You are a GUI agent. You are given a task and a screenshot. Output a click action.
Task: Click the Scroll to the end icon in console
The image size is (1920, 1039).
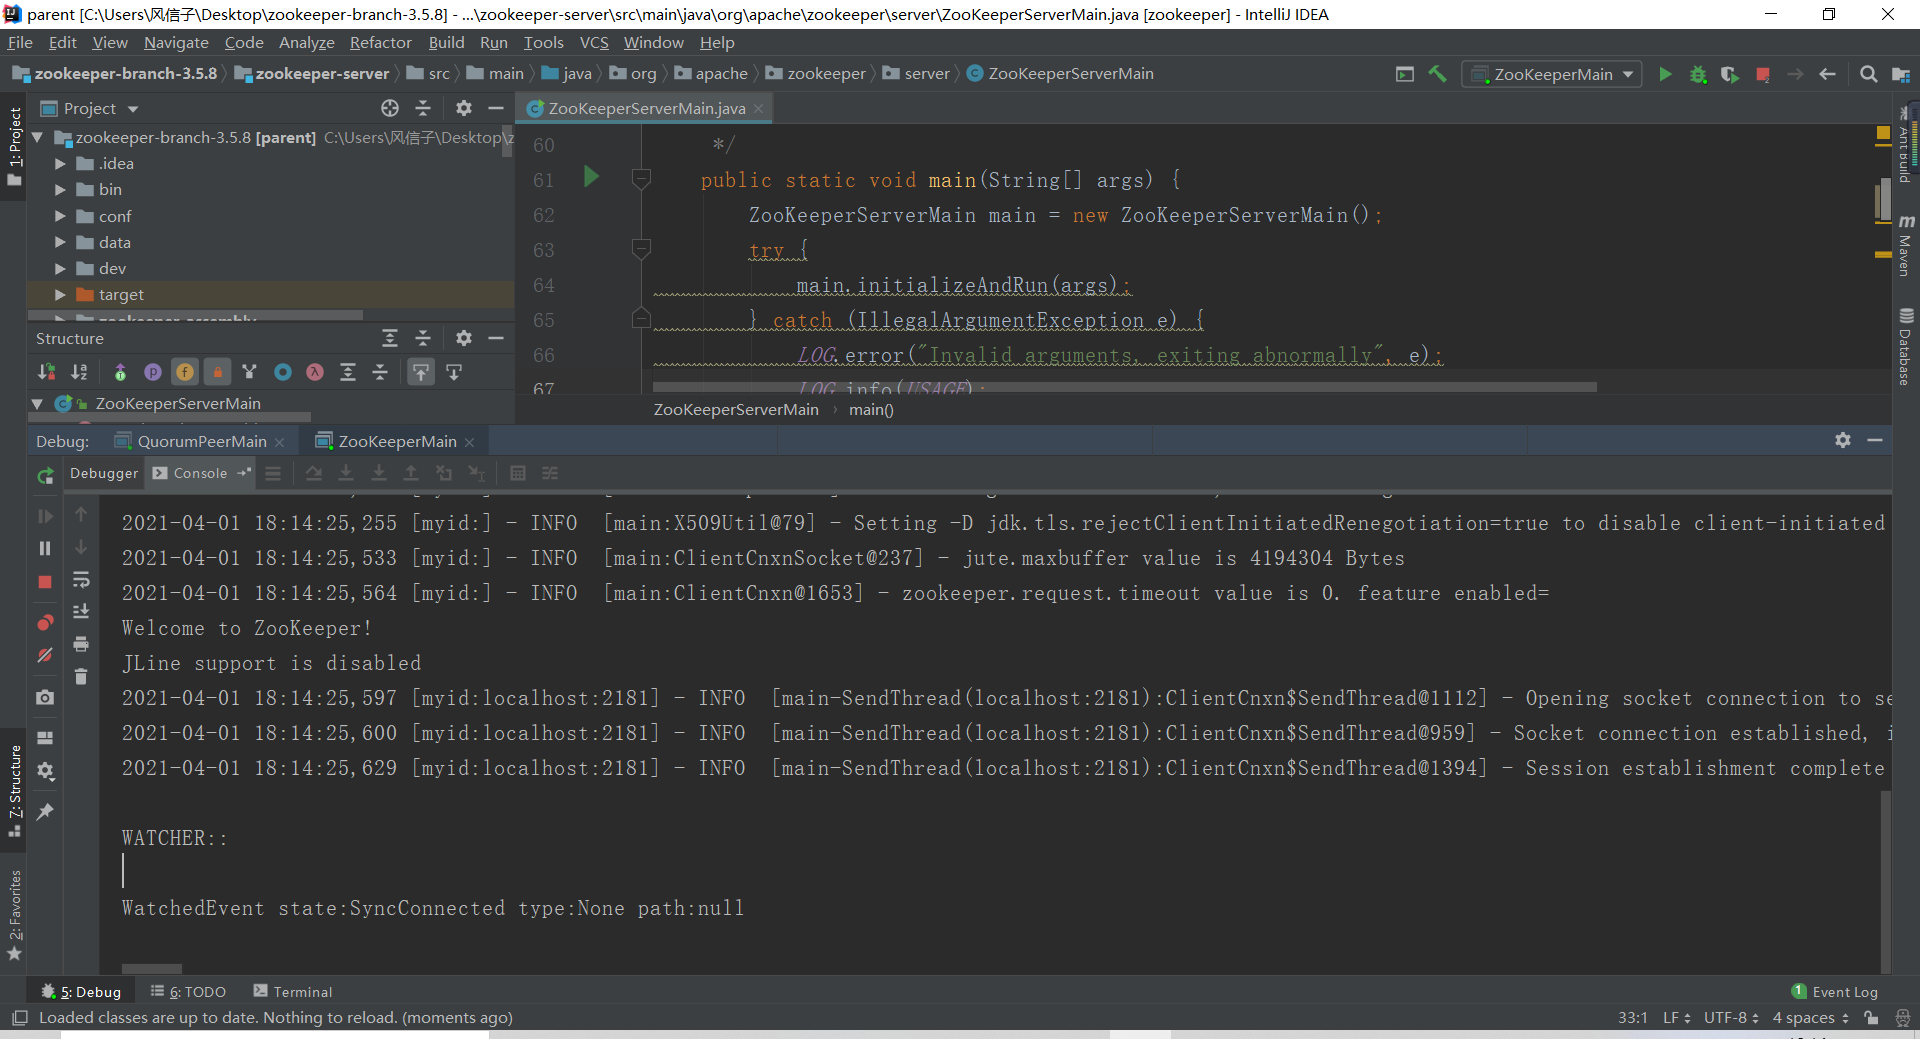click(x=81, y=611)
